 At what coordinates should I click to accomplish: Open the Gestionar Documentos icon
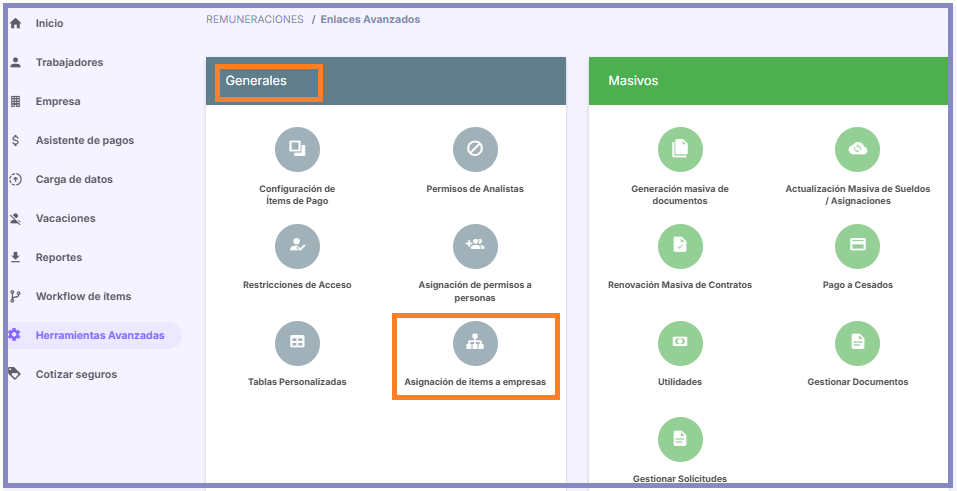(858, 343)
